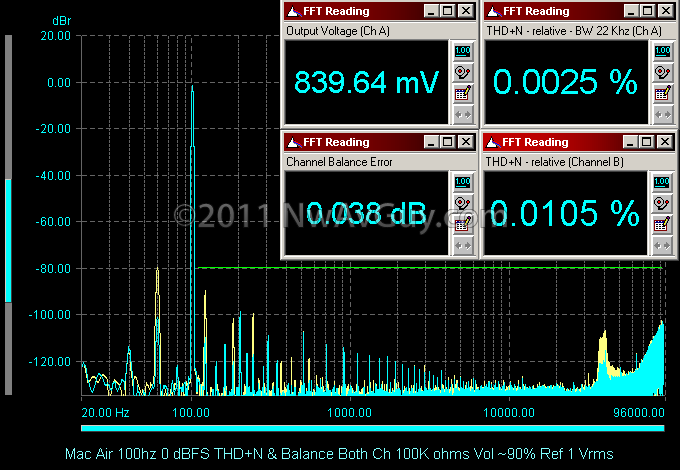
Task: Open the notepad icon in Channel Balance Error window
Action: click(x=462, y=224)
